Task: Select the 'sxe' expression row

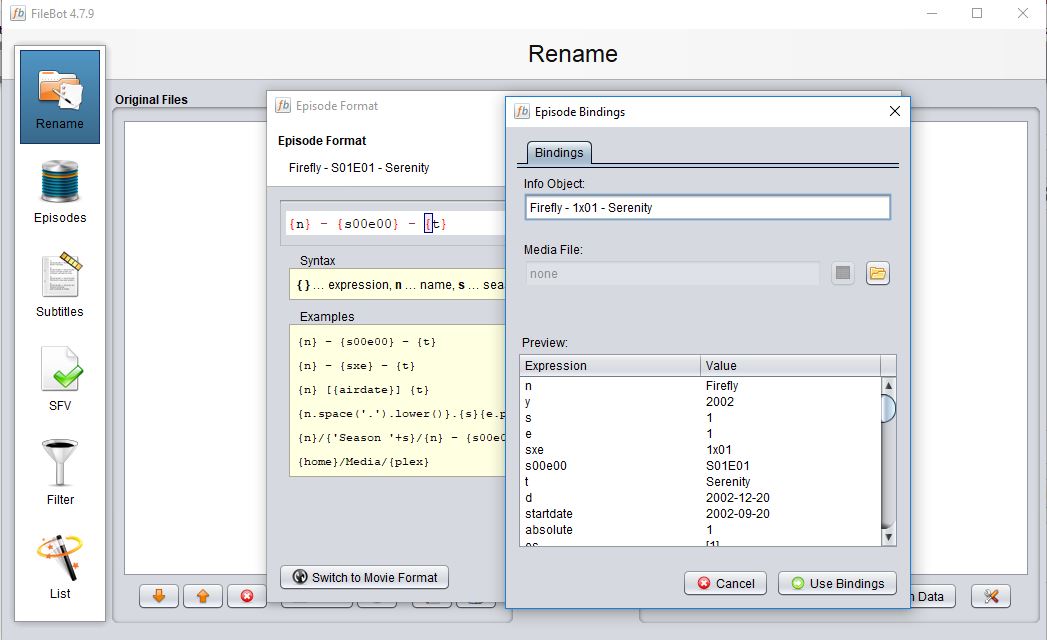Action: tap(700, 450)
